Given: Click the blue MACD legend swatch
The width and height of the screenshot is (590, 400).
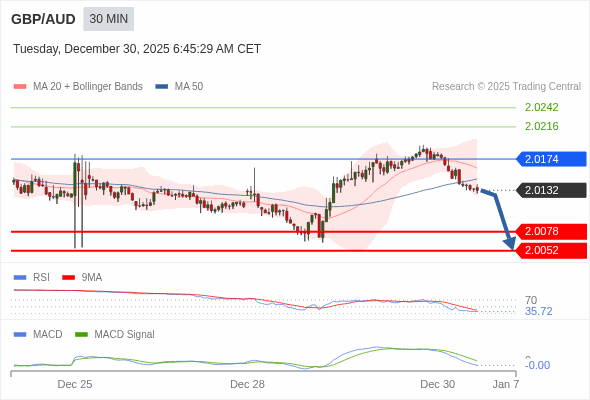Looking at the screenshot, I should pyautogui.click(x=20, y=335).
